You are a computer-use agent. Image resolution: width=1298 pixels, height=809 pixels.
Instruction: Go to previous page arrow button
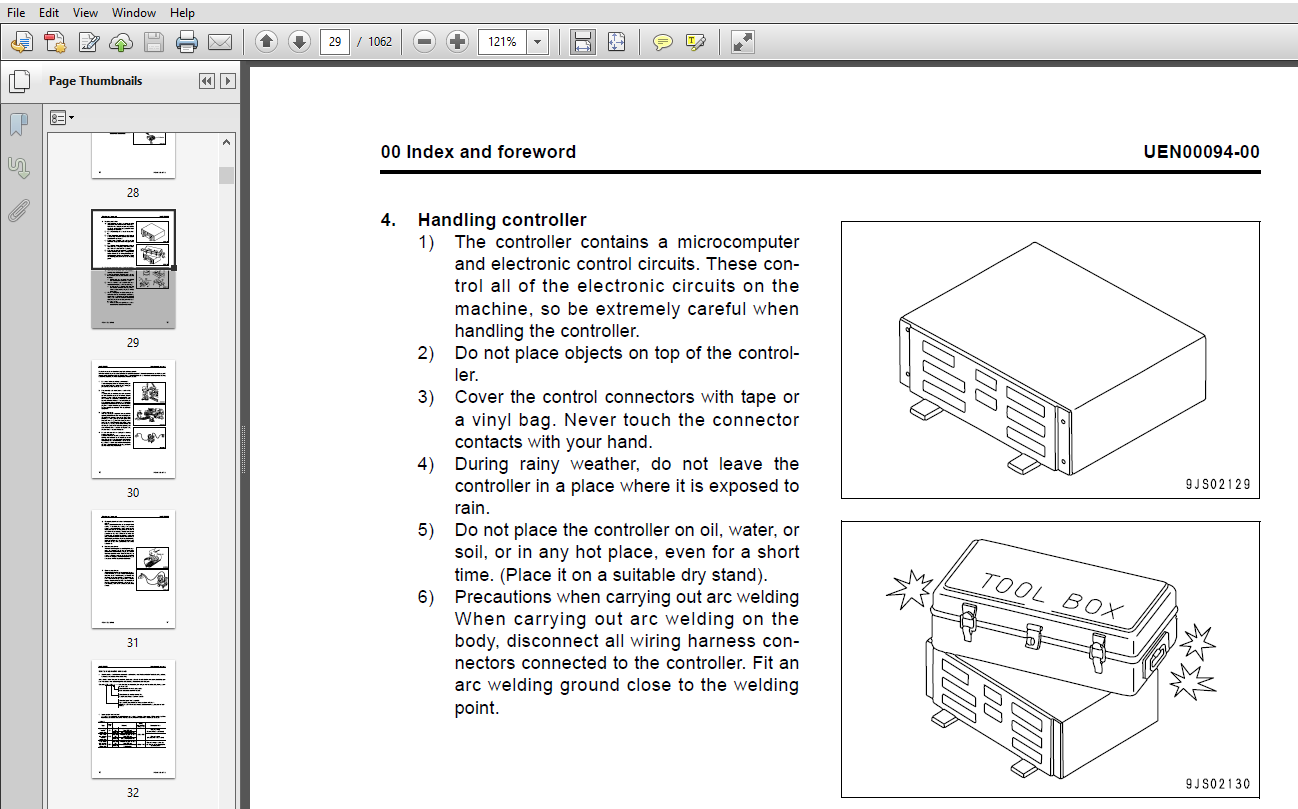[266, 42]
